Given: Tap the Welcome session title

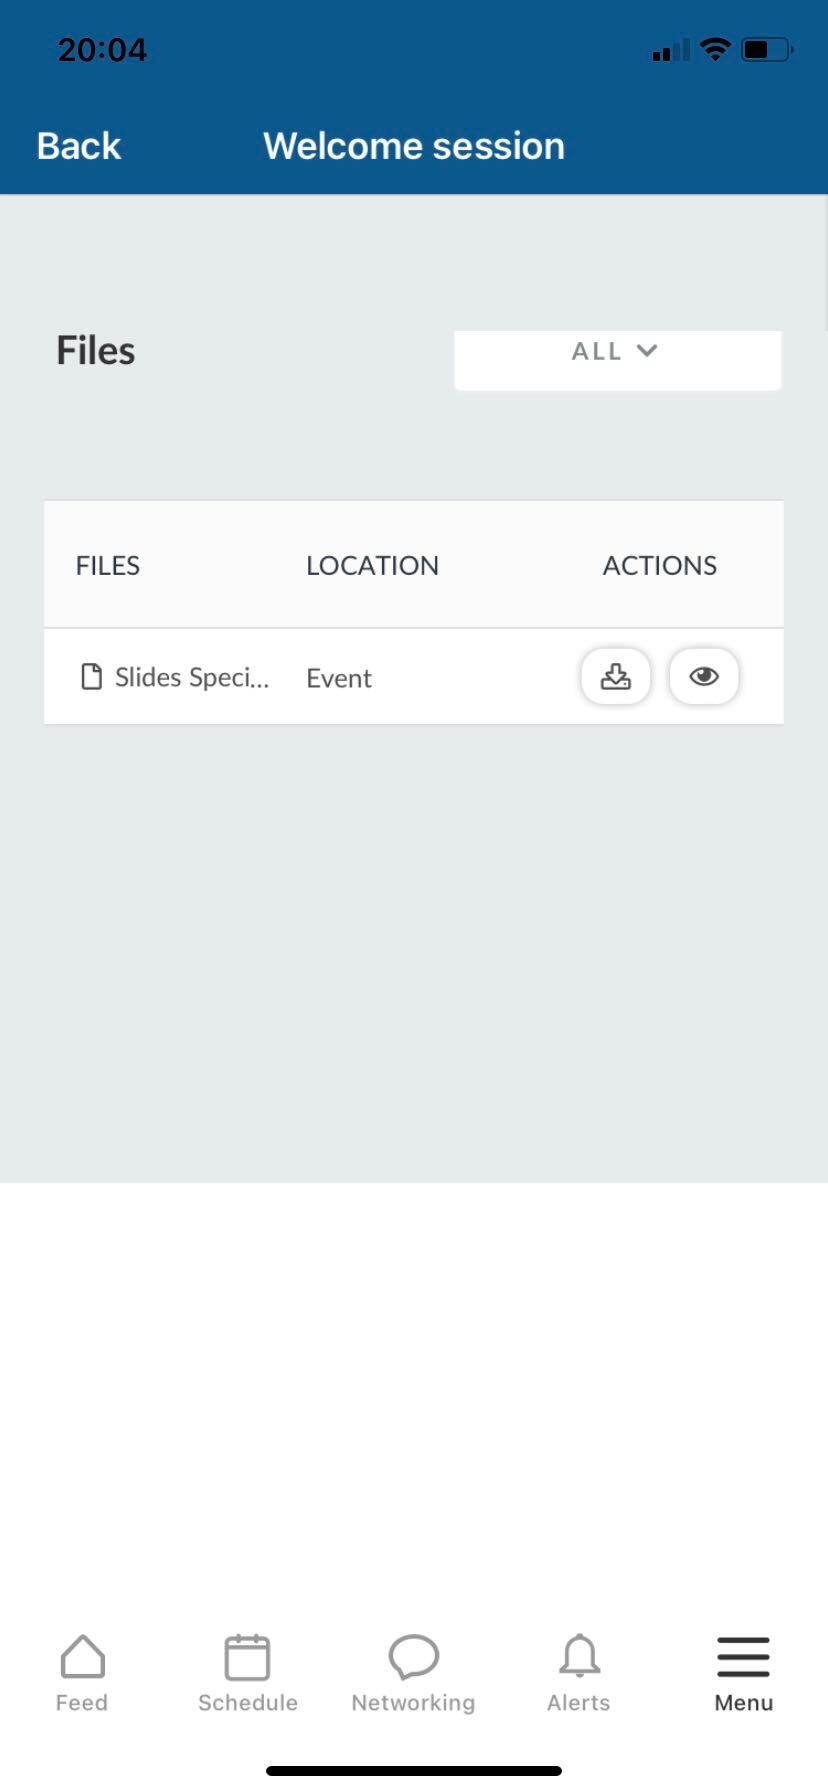Looking at the screenshot, I should (x=414, y=146).
